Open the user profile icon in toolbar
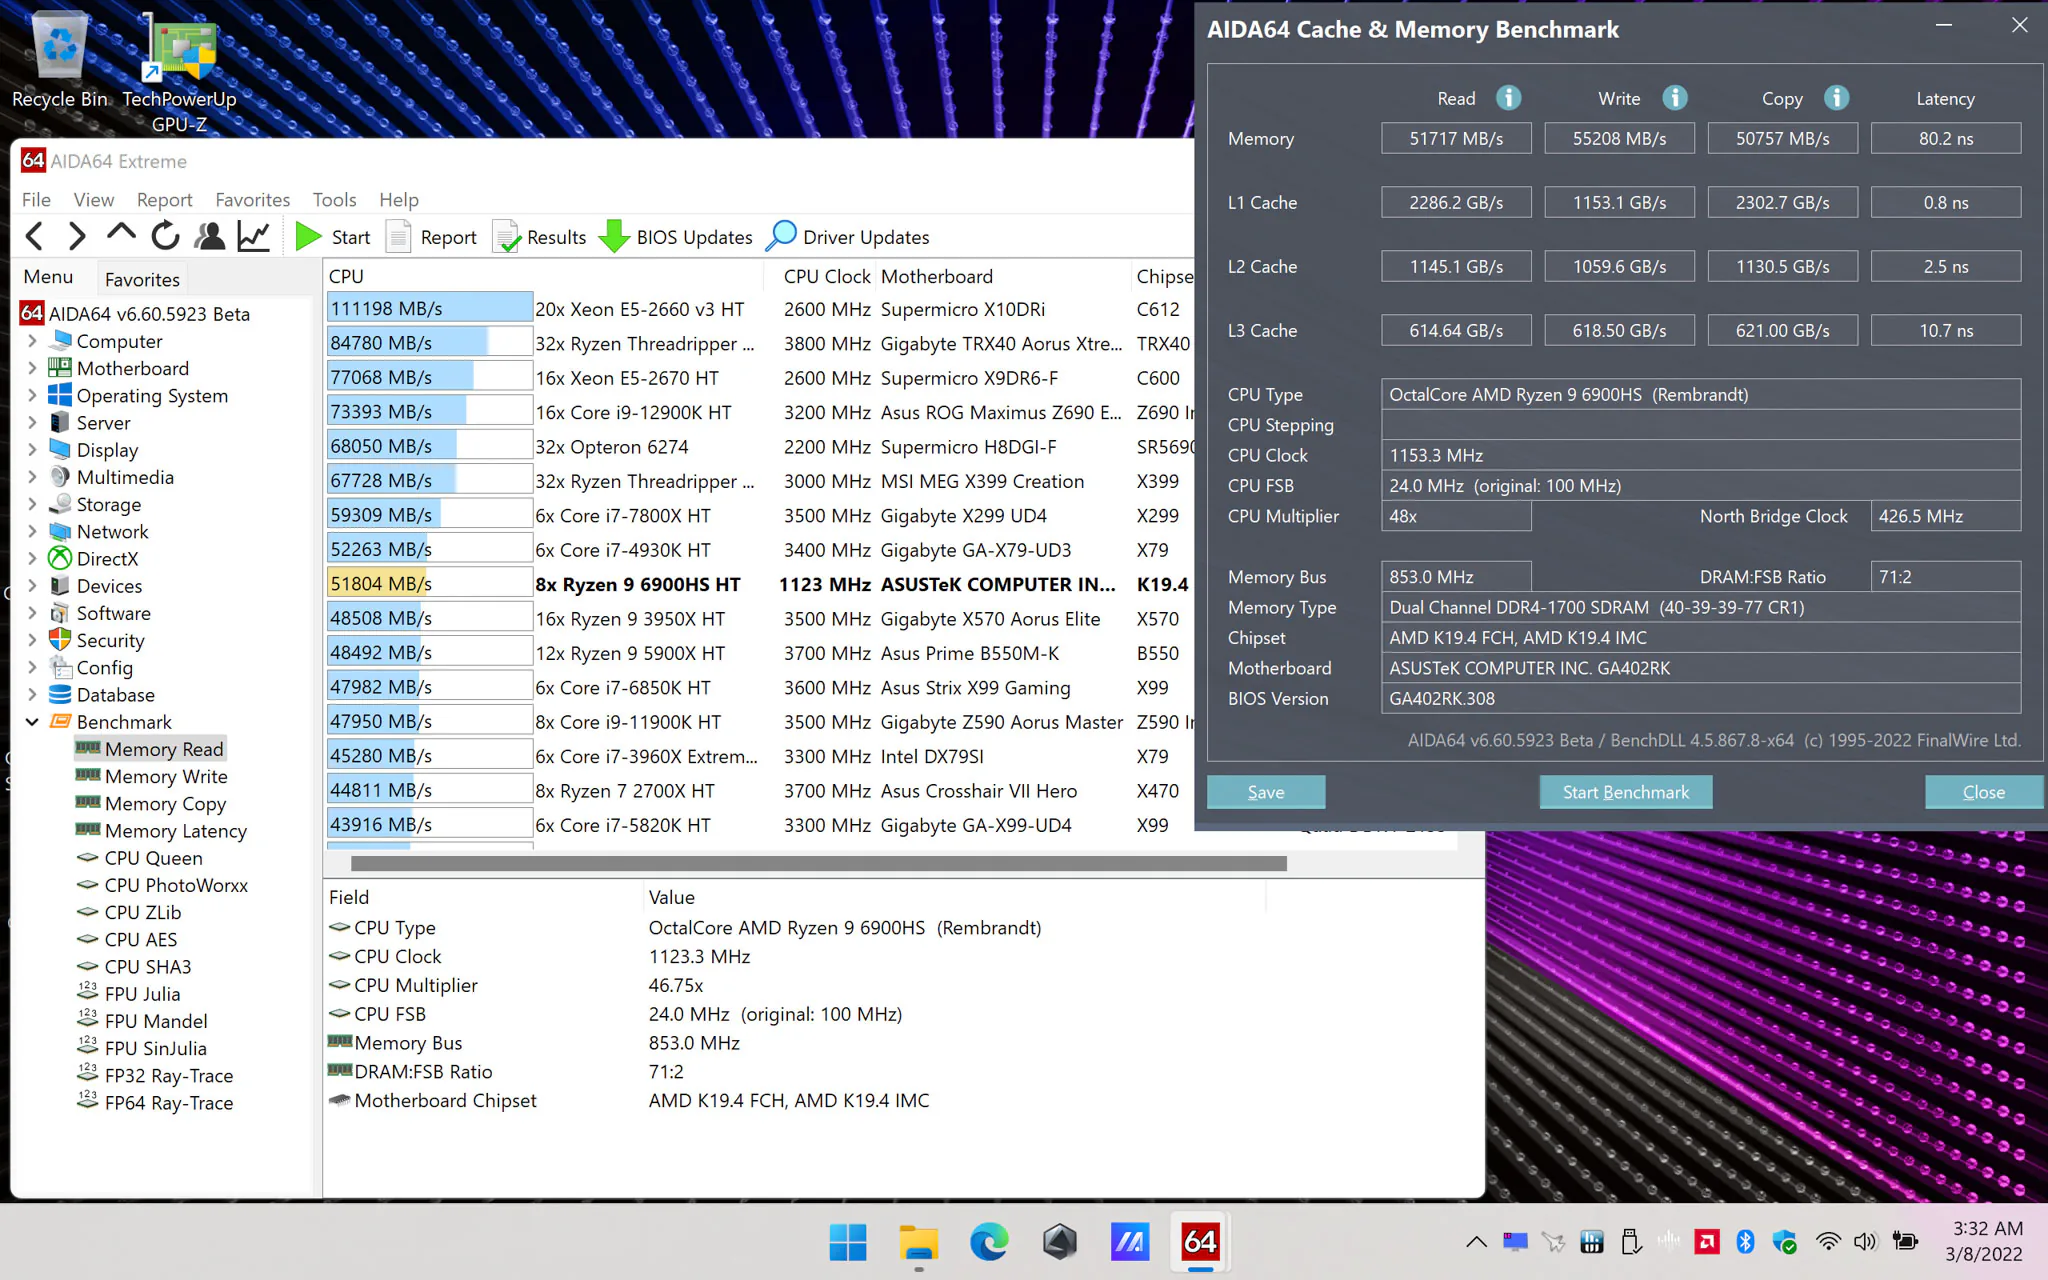 point(209,237)
